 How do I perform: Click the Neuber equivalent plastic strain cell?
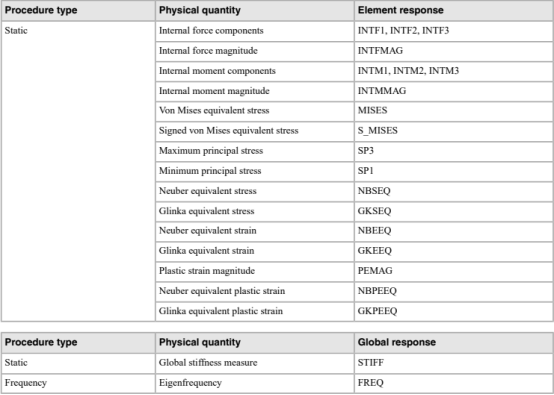255,292
